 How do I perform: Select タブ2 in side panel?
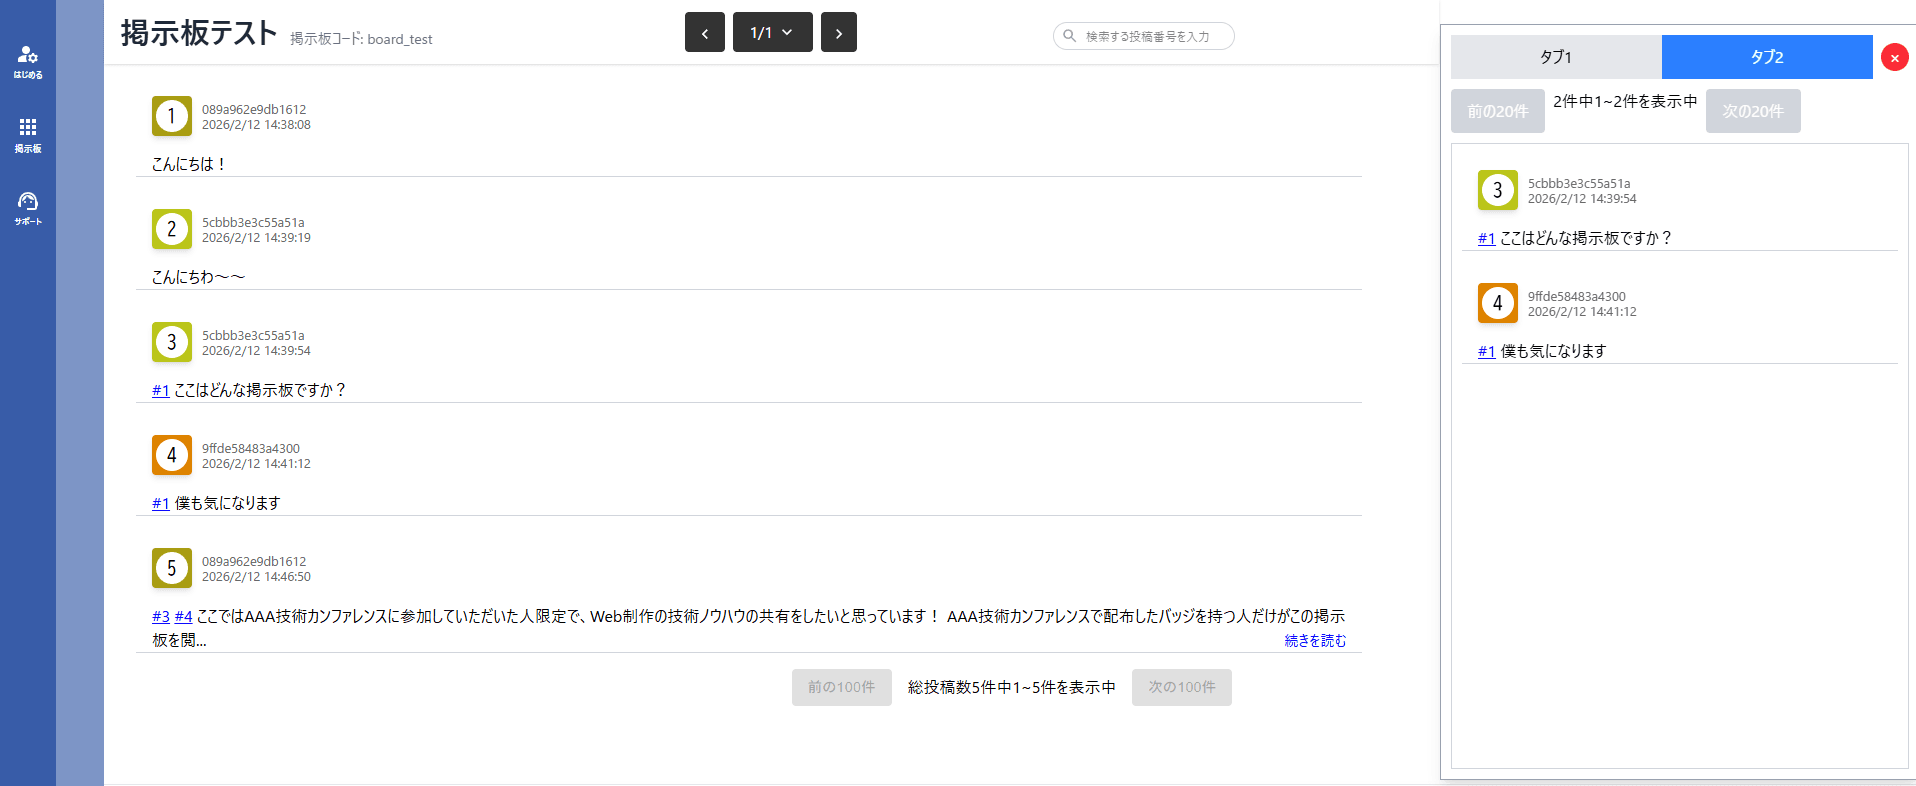click(x=1767, y=57)
